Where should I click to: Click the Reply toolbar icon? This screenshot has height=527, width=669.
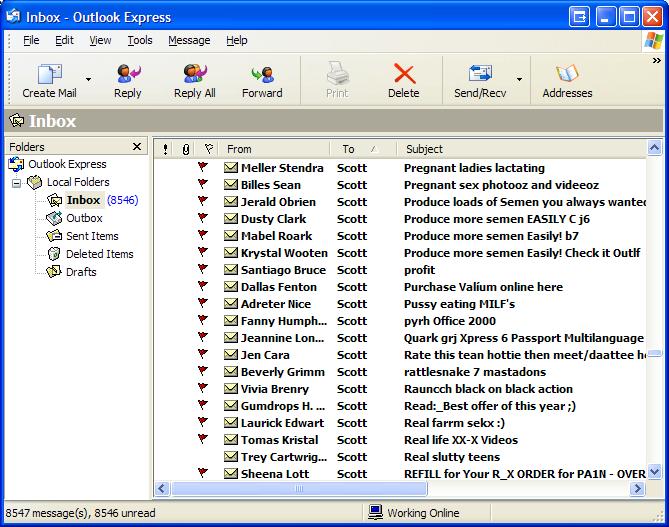[128, 73]
